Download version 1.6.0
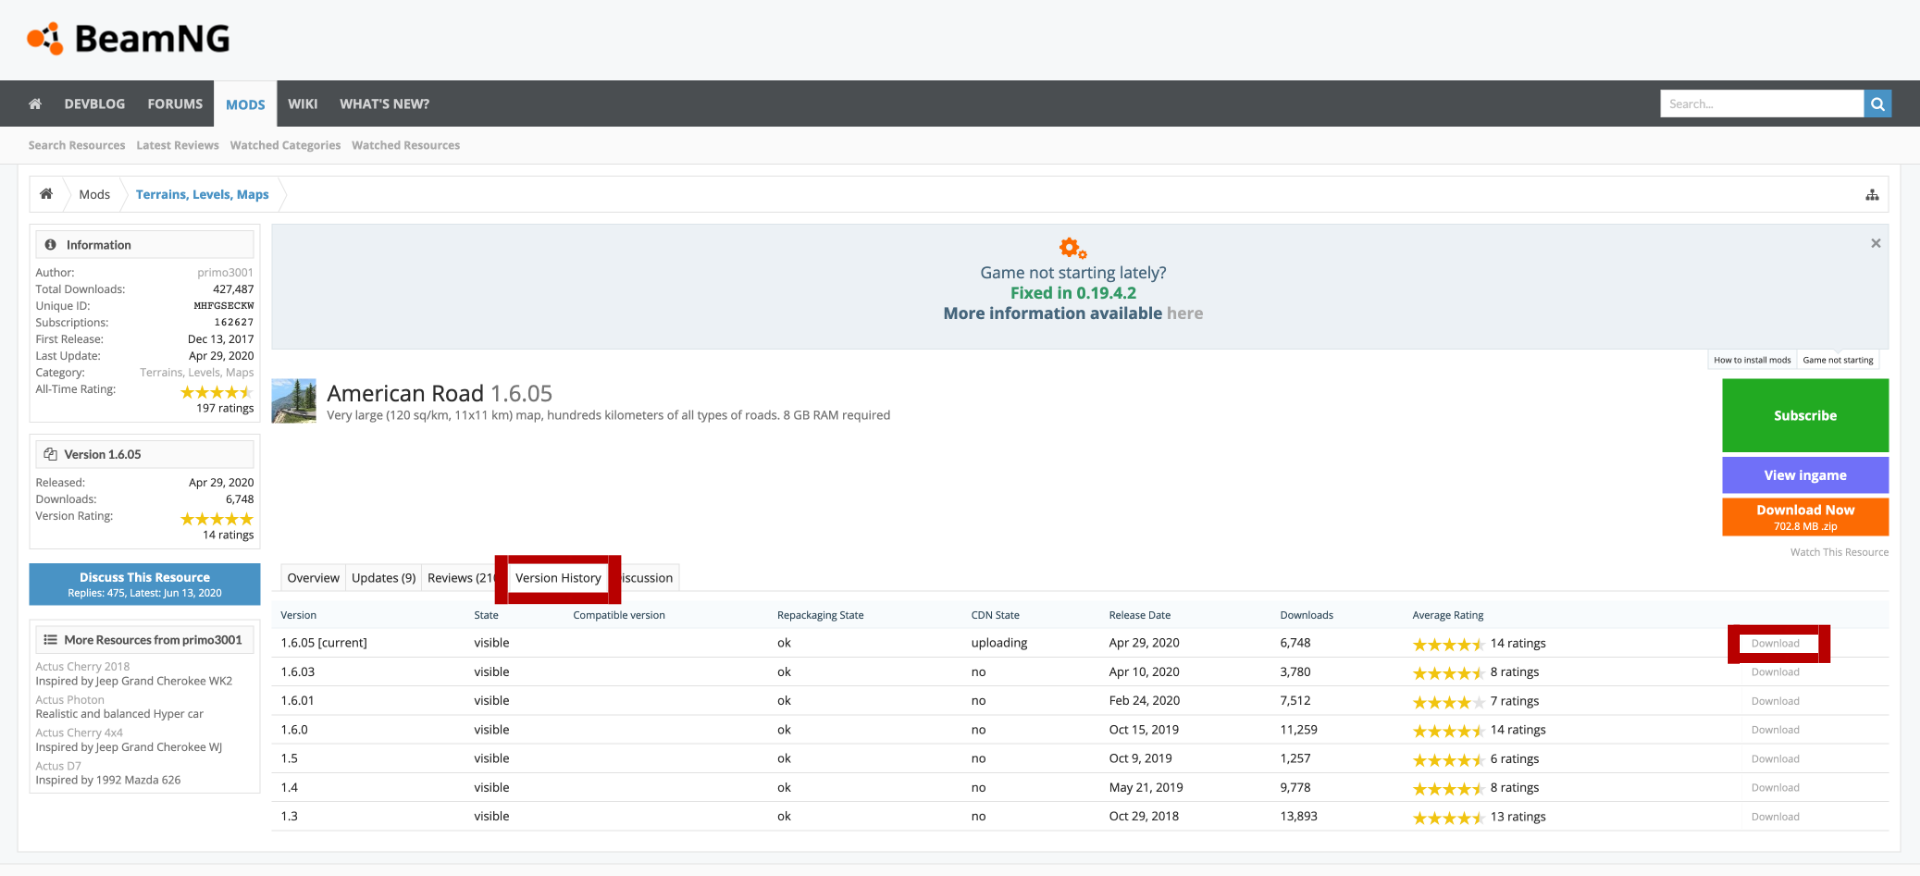Viewport: 1920px width, 876px height. (x=1775, y=730)
